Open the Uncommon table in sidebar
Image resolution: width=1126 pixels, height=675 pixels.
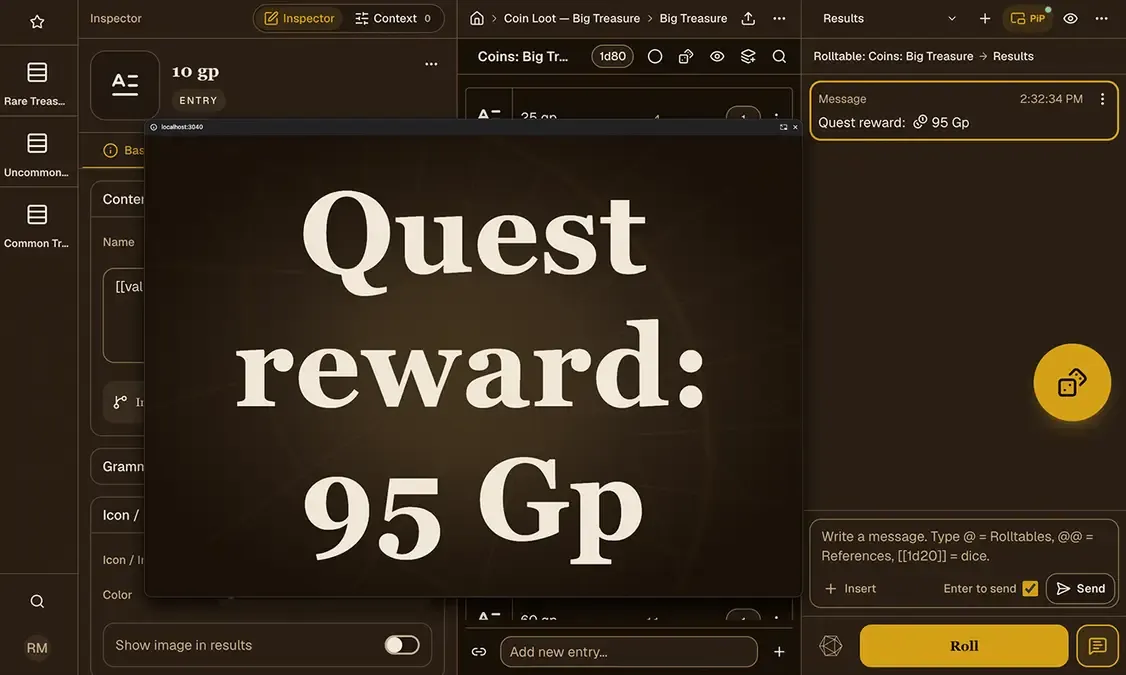click(37, 154)
